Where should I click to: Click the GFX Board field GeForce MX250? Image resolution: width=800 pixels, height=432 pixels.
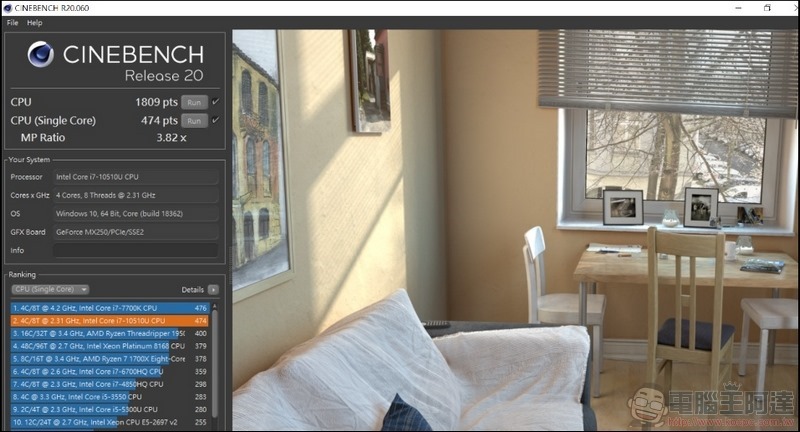coord(136,232)
